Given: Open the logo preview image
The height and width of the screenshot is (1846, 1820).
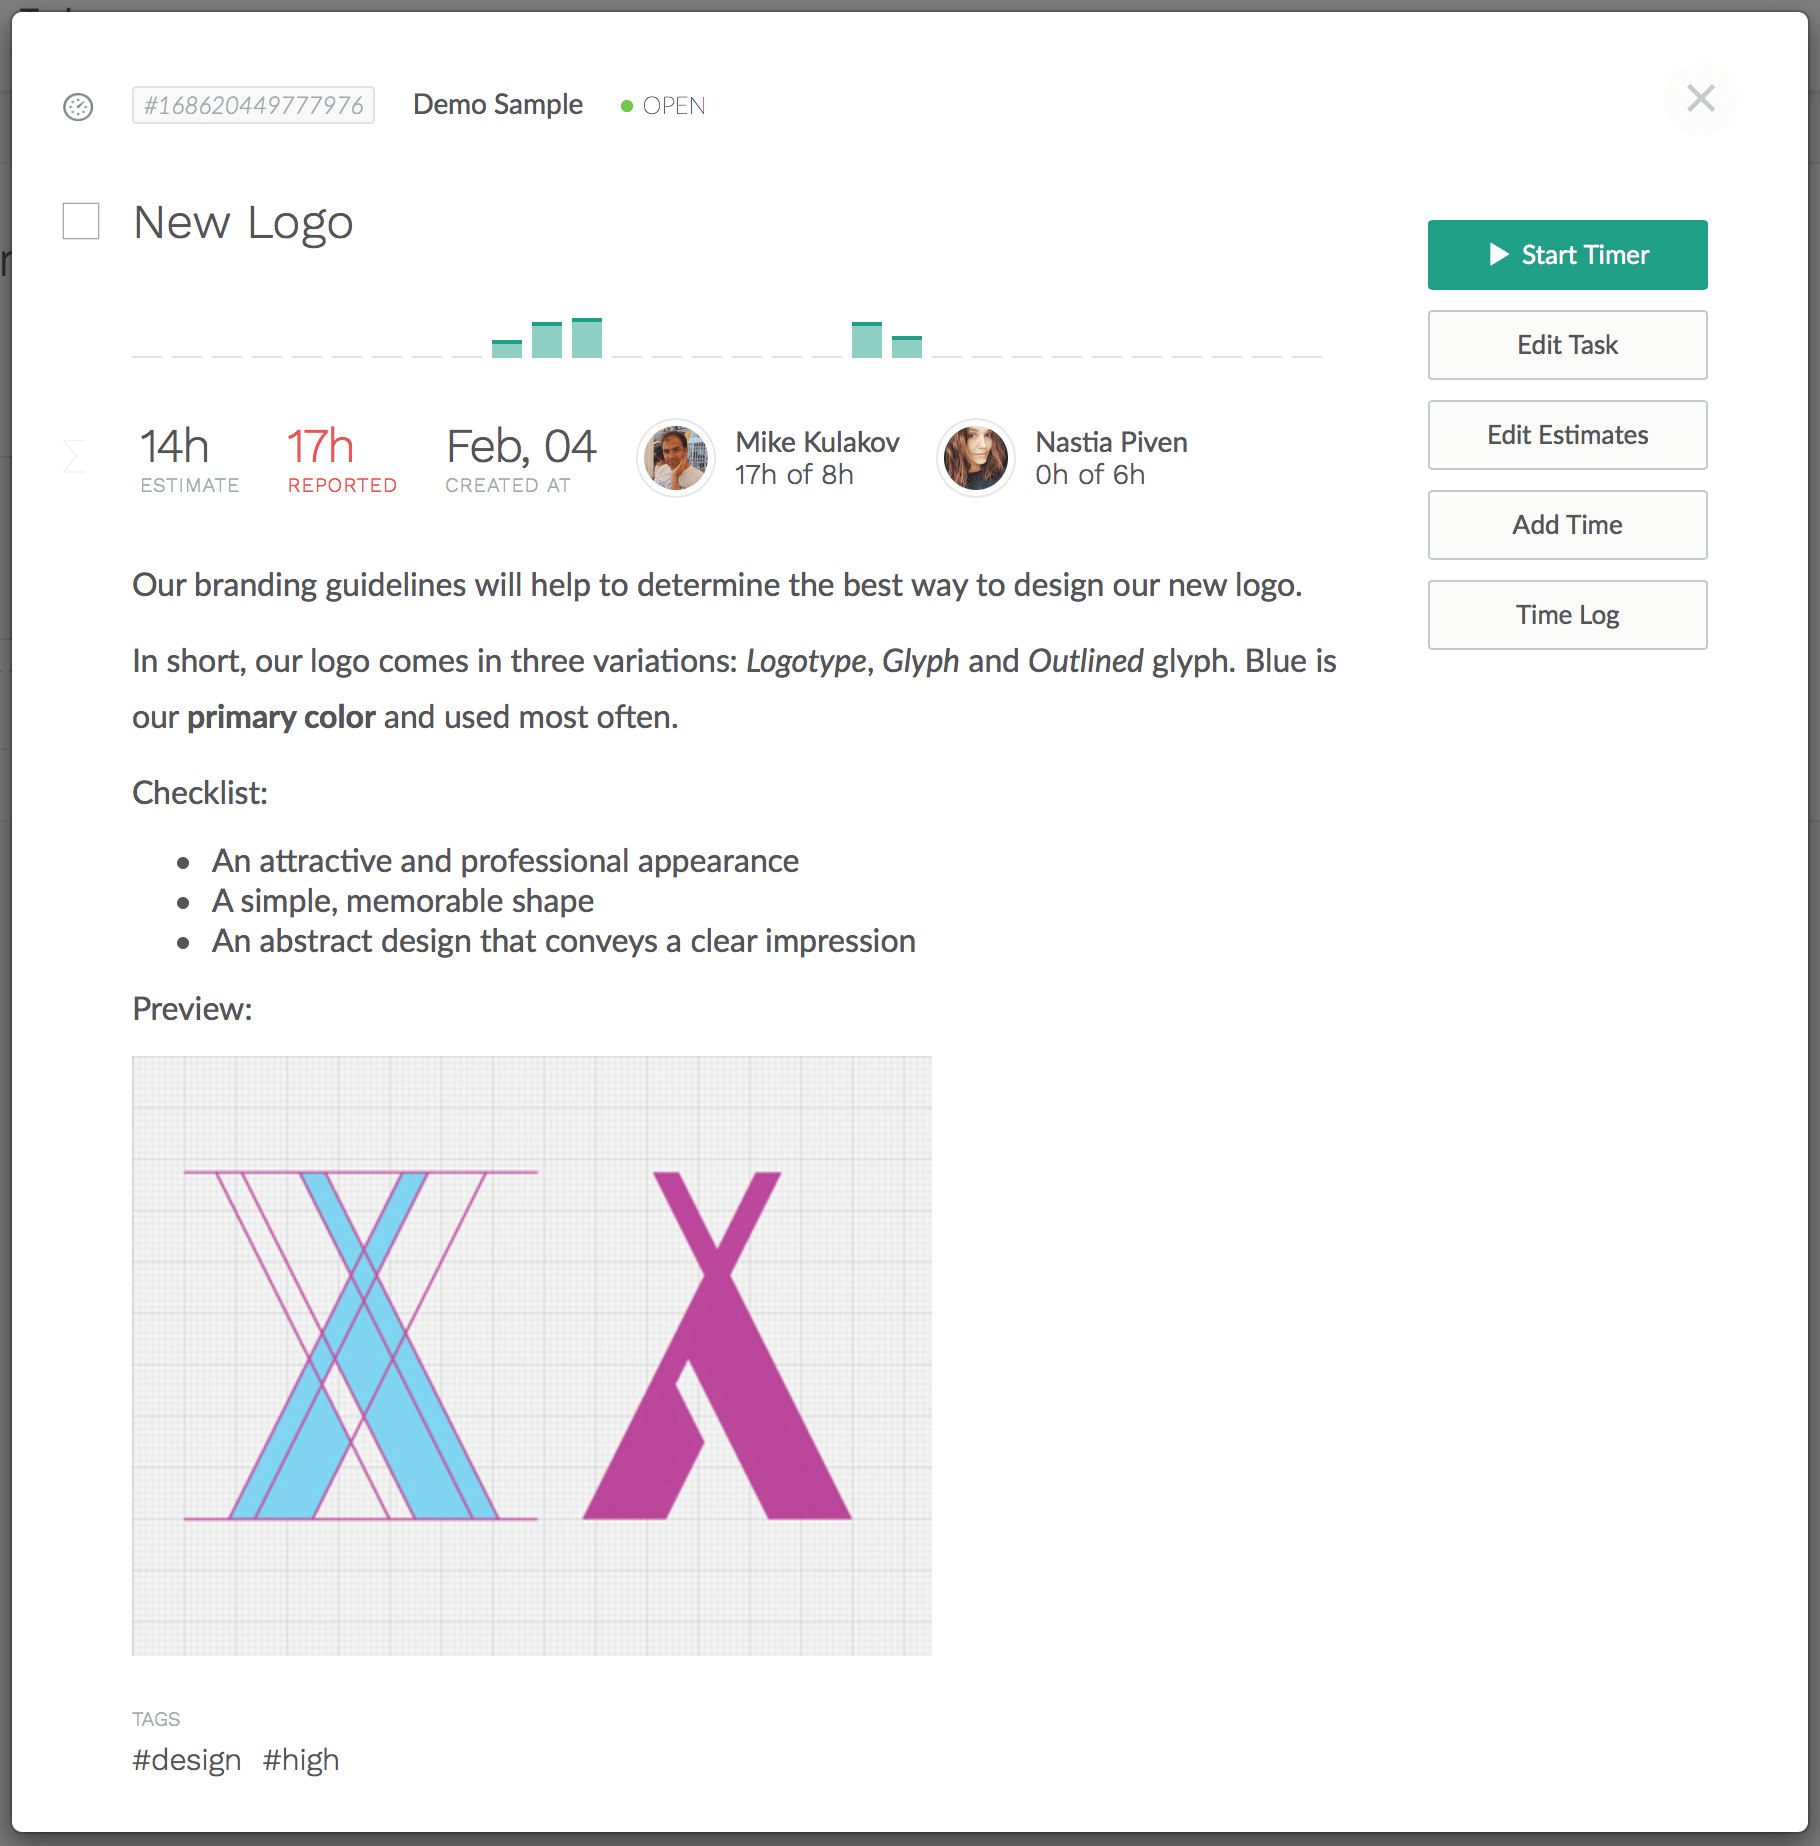Looking at the screenshot, I should [531, 1355].
